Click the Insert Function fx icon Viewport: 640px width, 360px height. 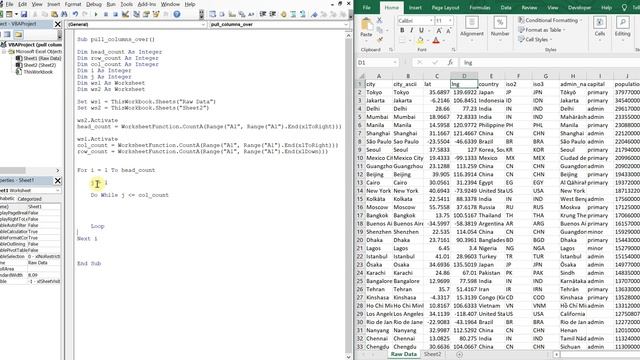coord(450,62)
